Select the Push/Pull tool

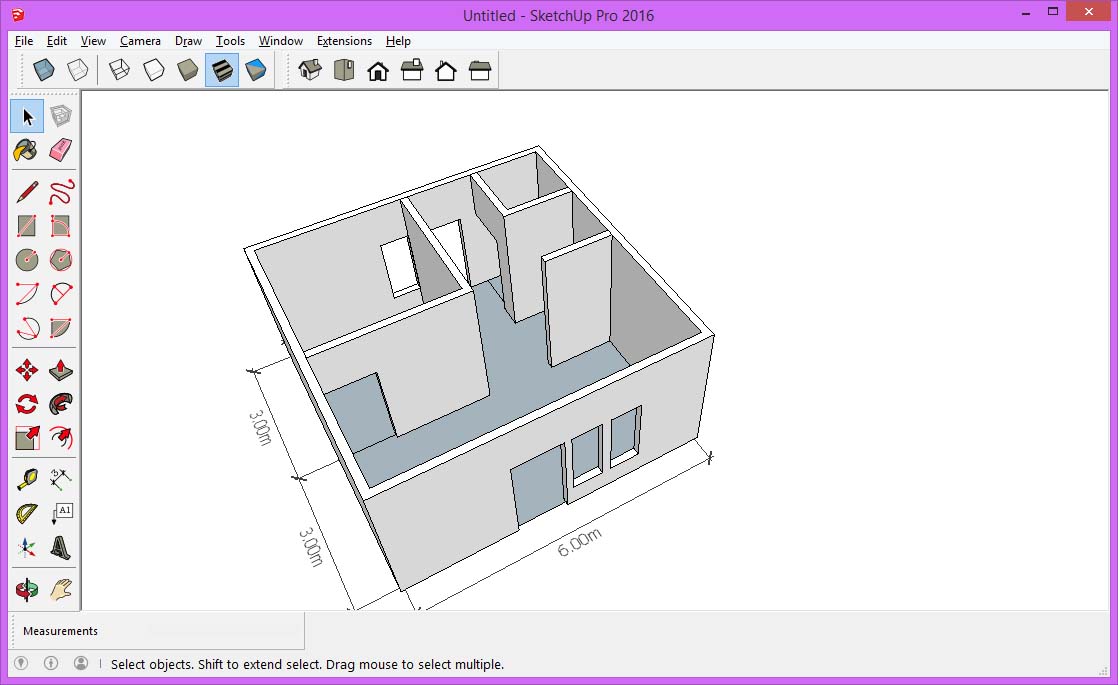tap(60, 369)
